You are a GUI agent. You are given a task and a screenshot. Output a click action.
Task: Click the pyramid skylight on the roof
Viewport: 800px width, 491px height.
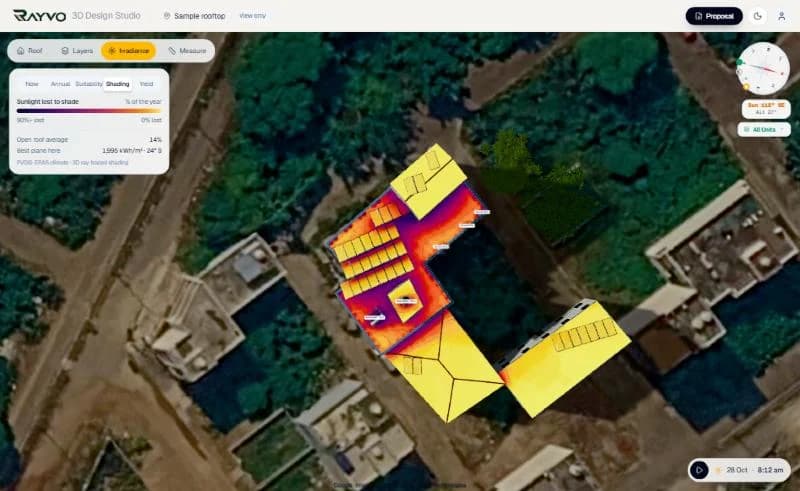click(406, 301)
